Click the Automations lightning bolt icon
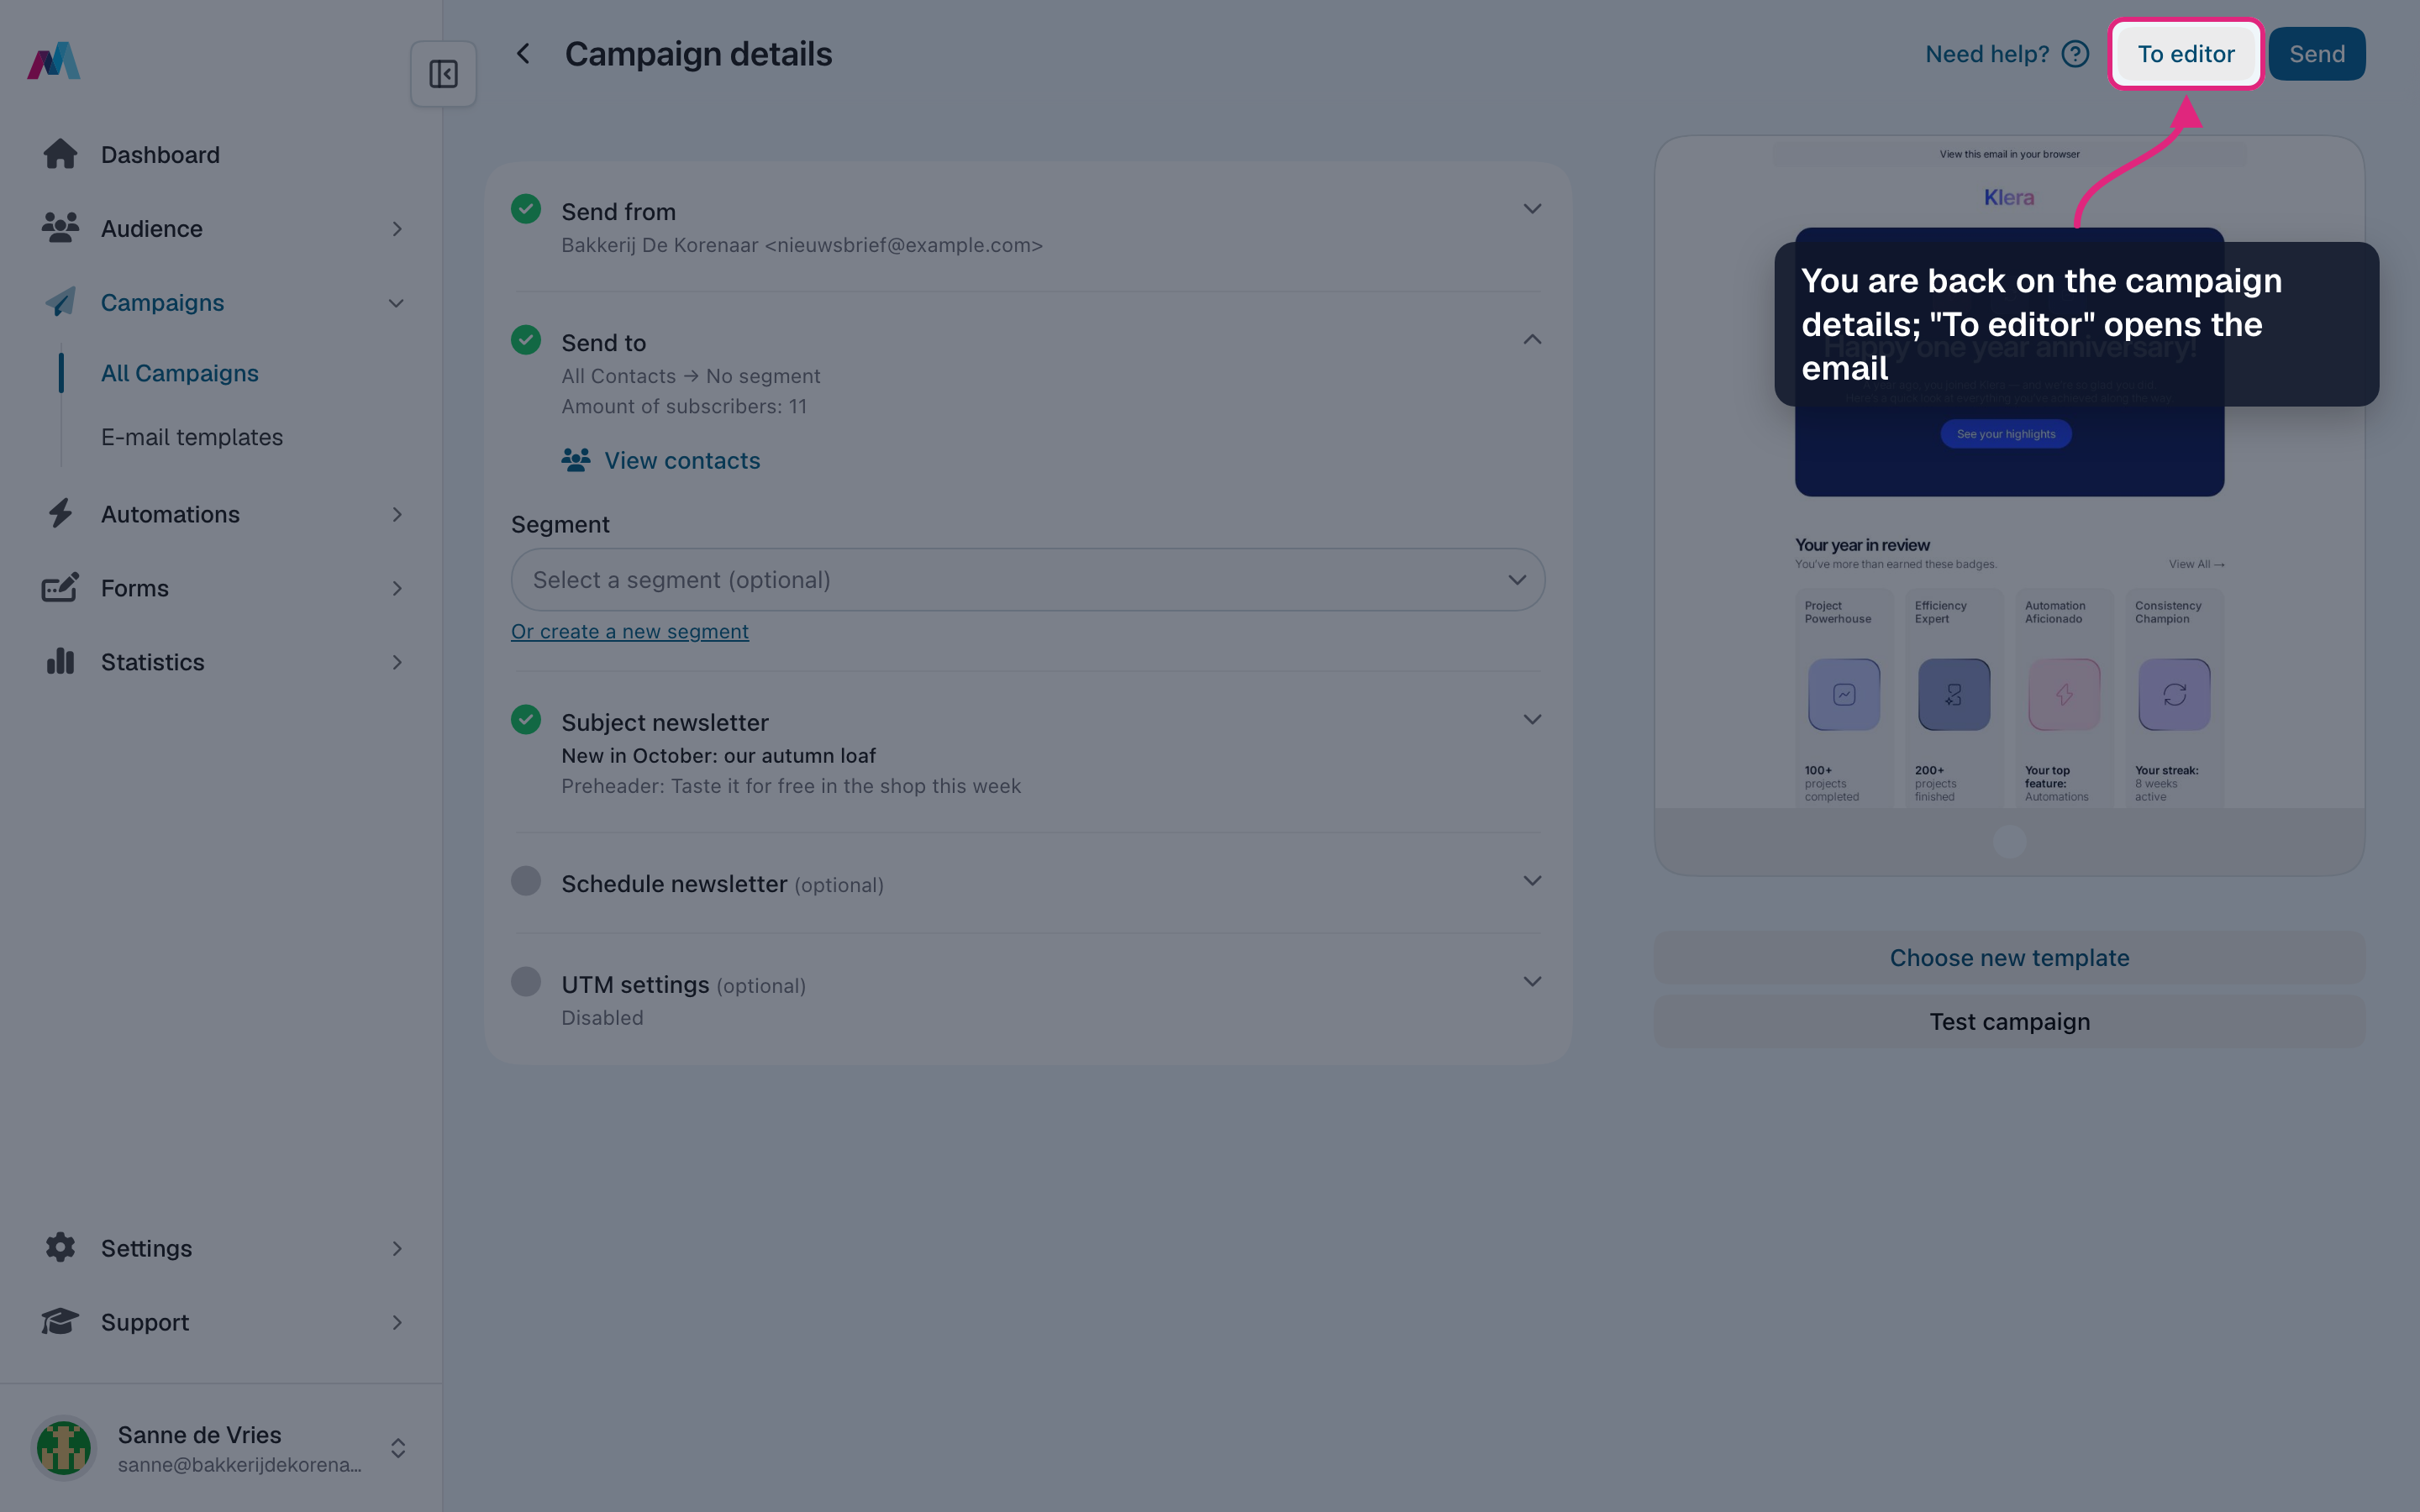Image resolution: width=2420 pixels, height=1512 pixels. point(60,514)
